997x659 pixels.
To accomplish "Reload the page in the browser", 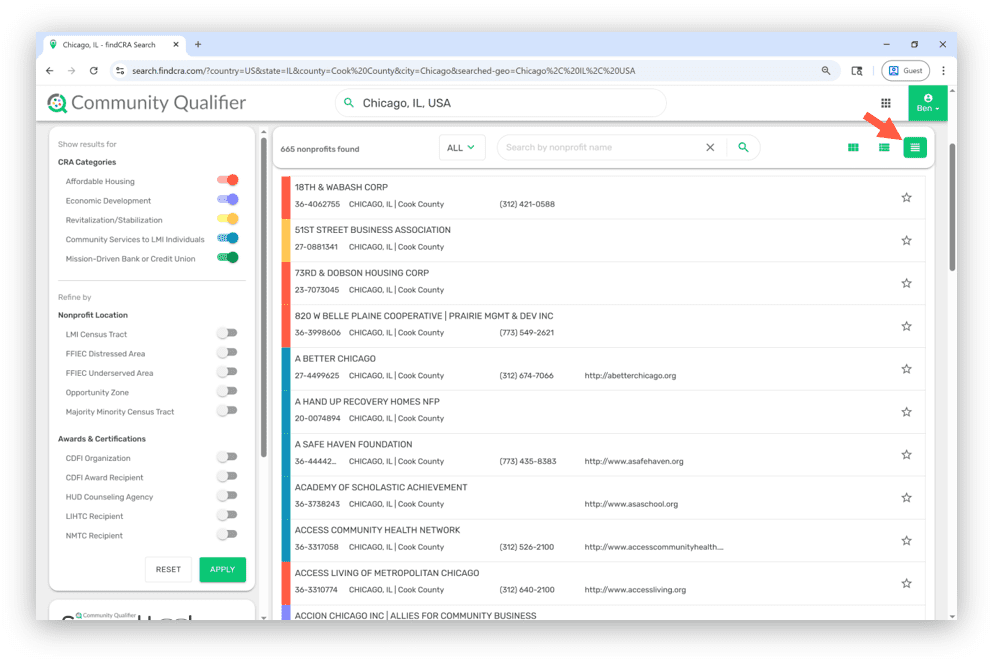I will 93,71.
